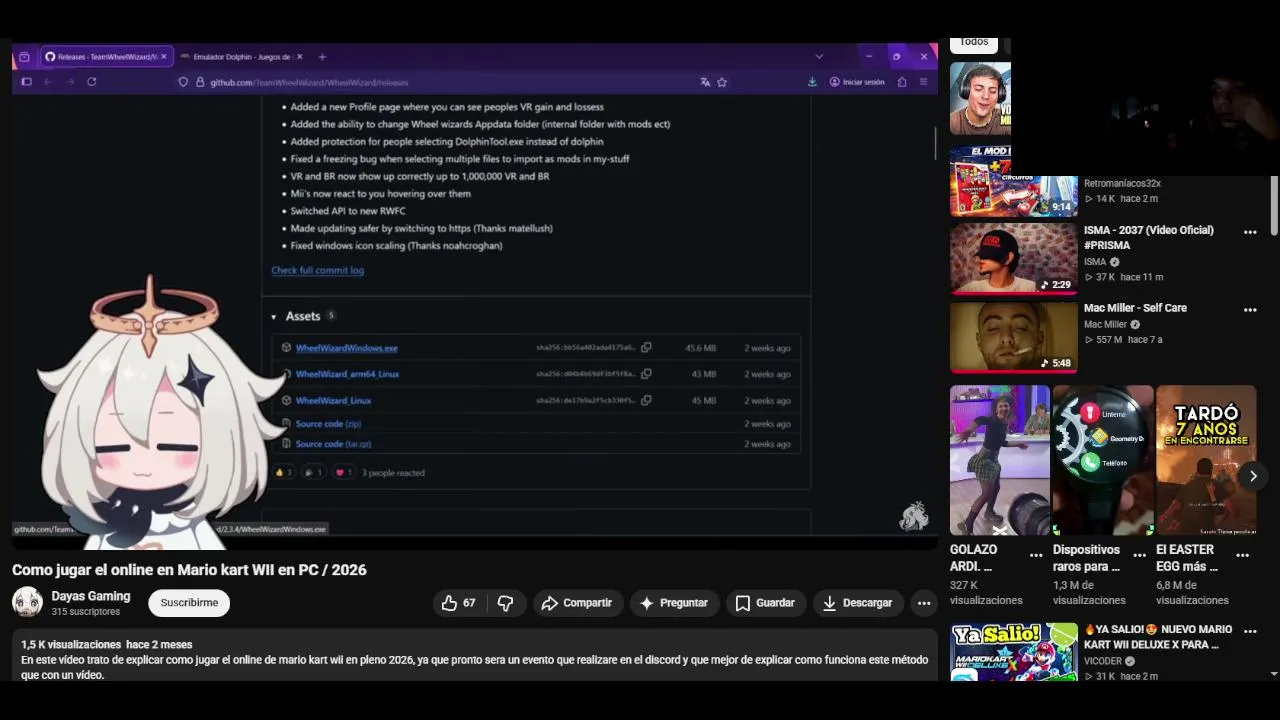Open the Preguntar AI assistant
The image size is (1280, 720).
674,603
